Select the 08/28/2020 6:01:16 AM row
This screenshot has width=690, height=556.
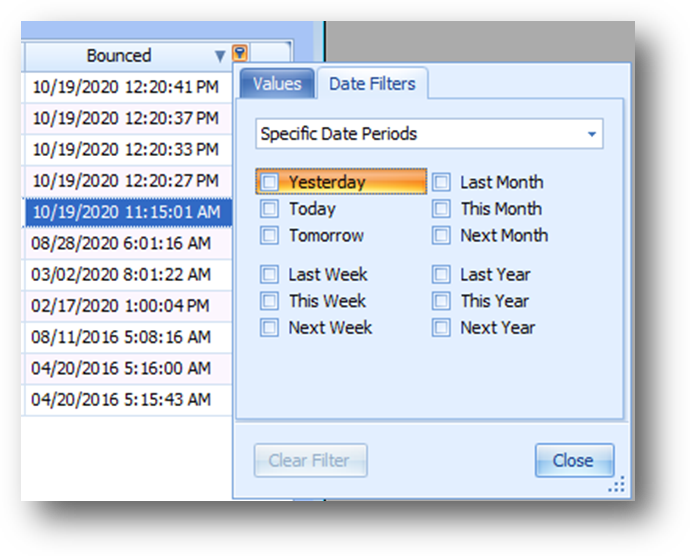click(128, 243)
